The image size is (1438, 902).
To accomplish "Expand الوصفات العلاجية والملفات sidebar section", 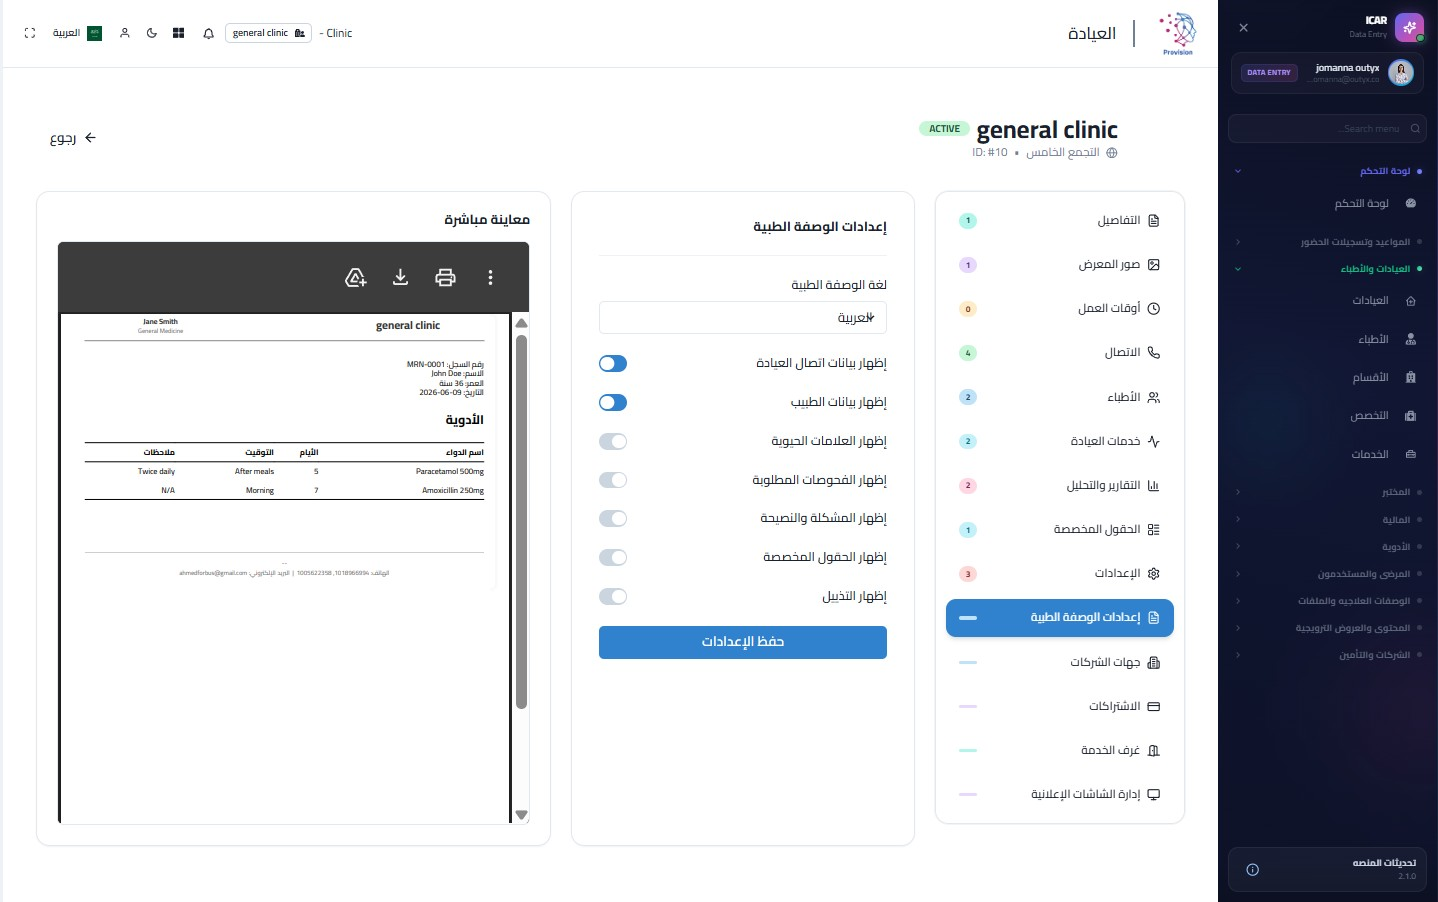I will tap(1328, 601).
